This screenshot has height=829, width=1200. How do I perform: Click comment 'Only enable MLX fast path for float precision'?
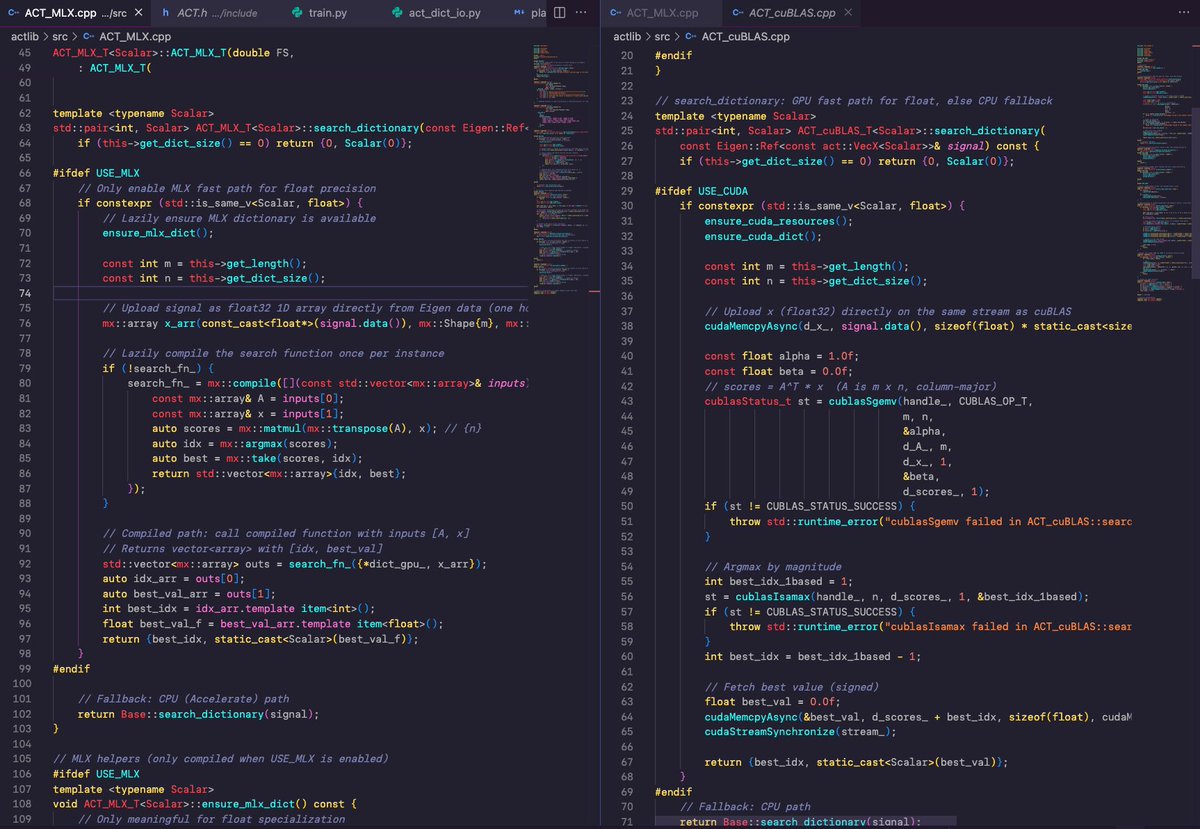[x=227, y=188]
